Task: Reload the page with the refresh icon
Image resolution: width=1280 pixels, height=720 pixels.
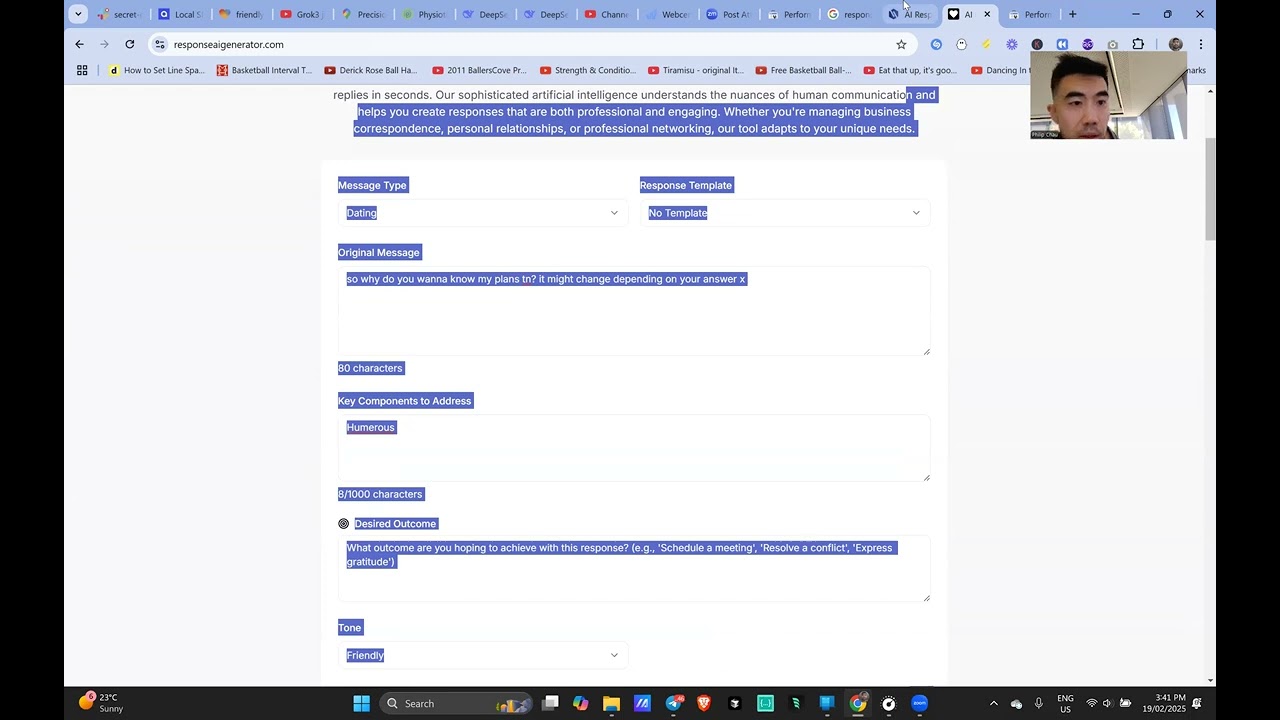Action: [129, 44]
